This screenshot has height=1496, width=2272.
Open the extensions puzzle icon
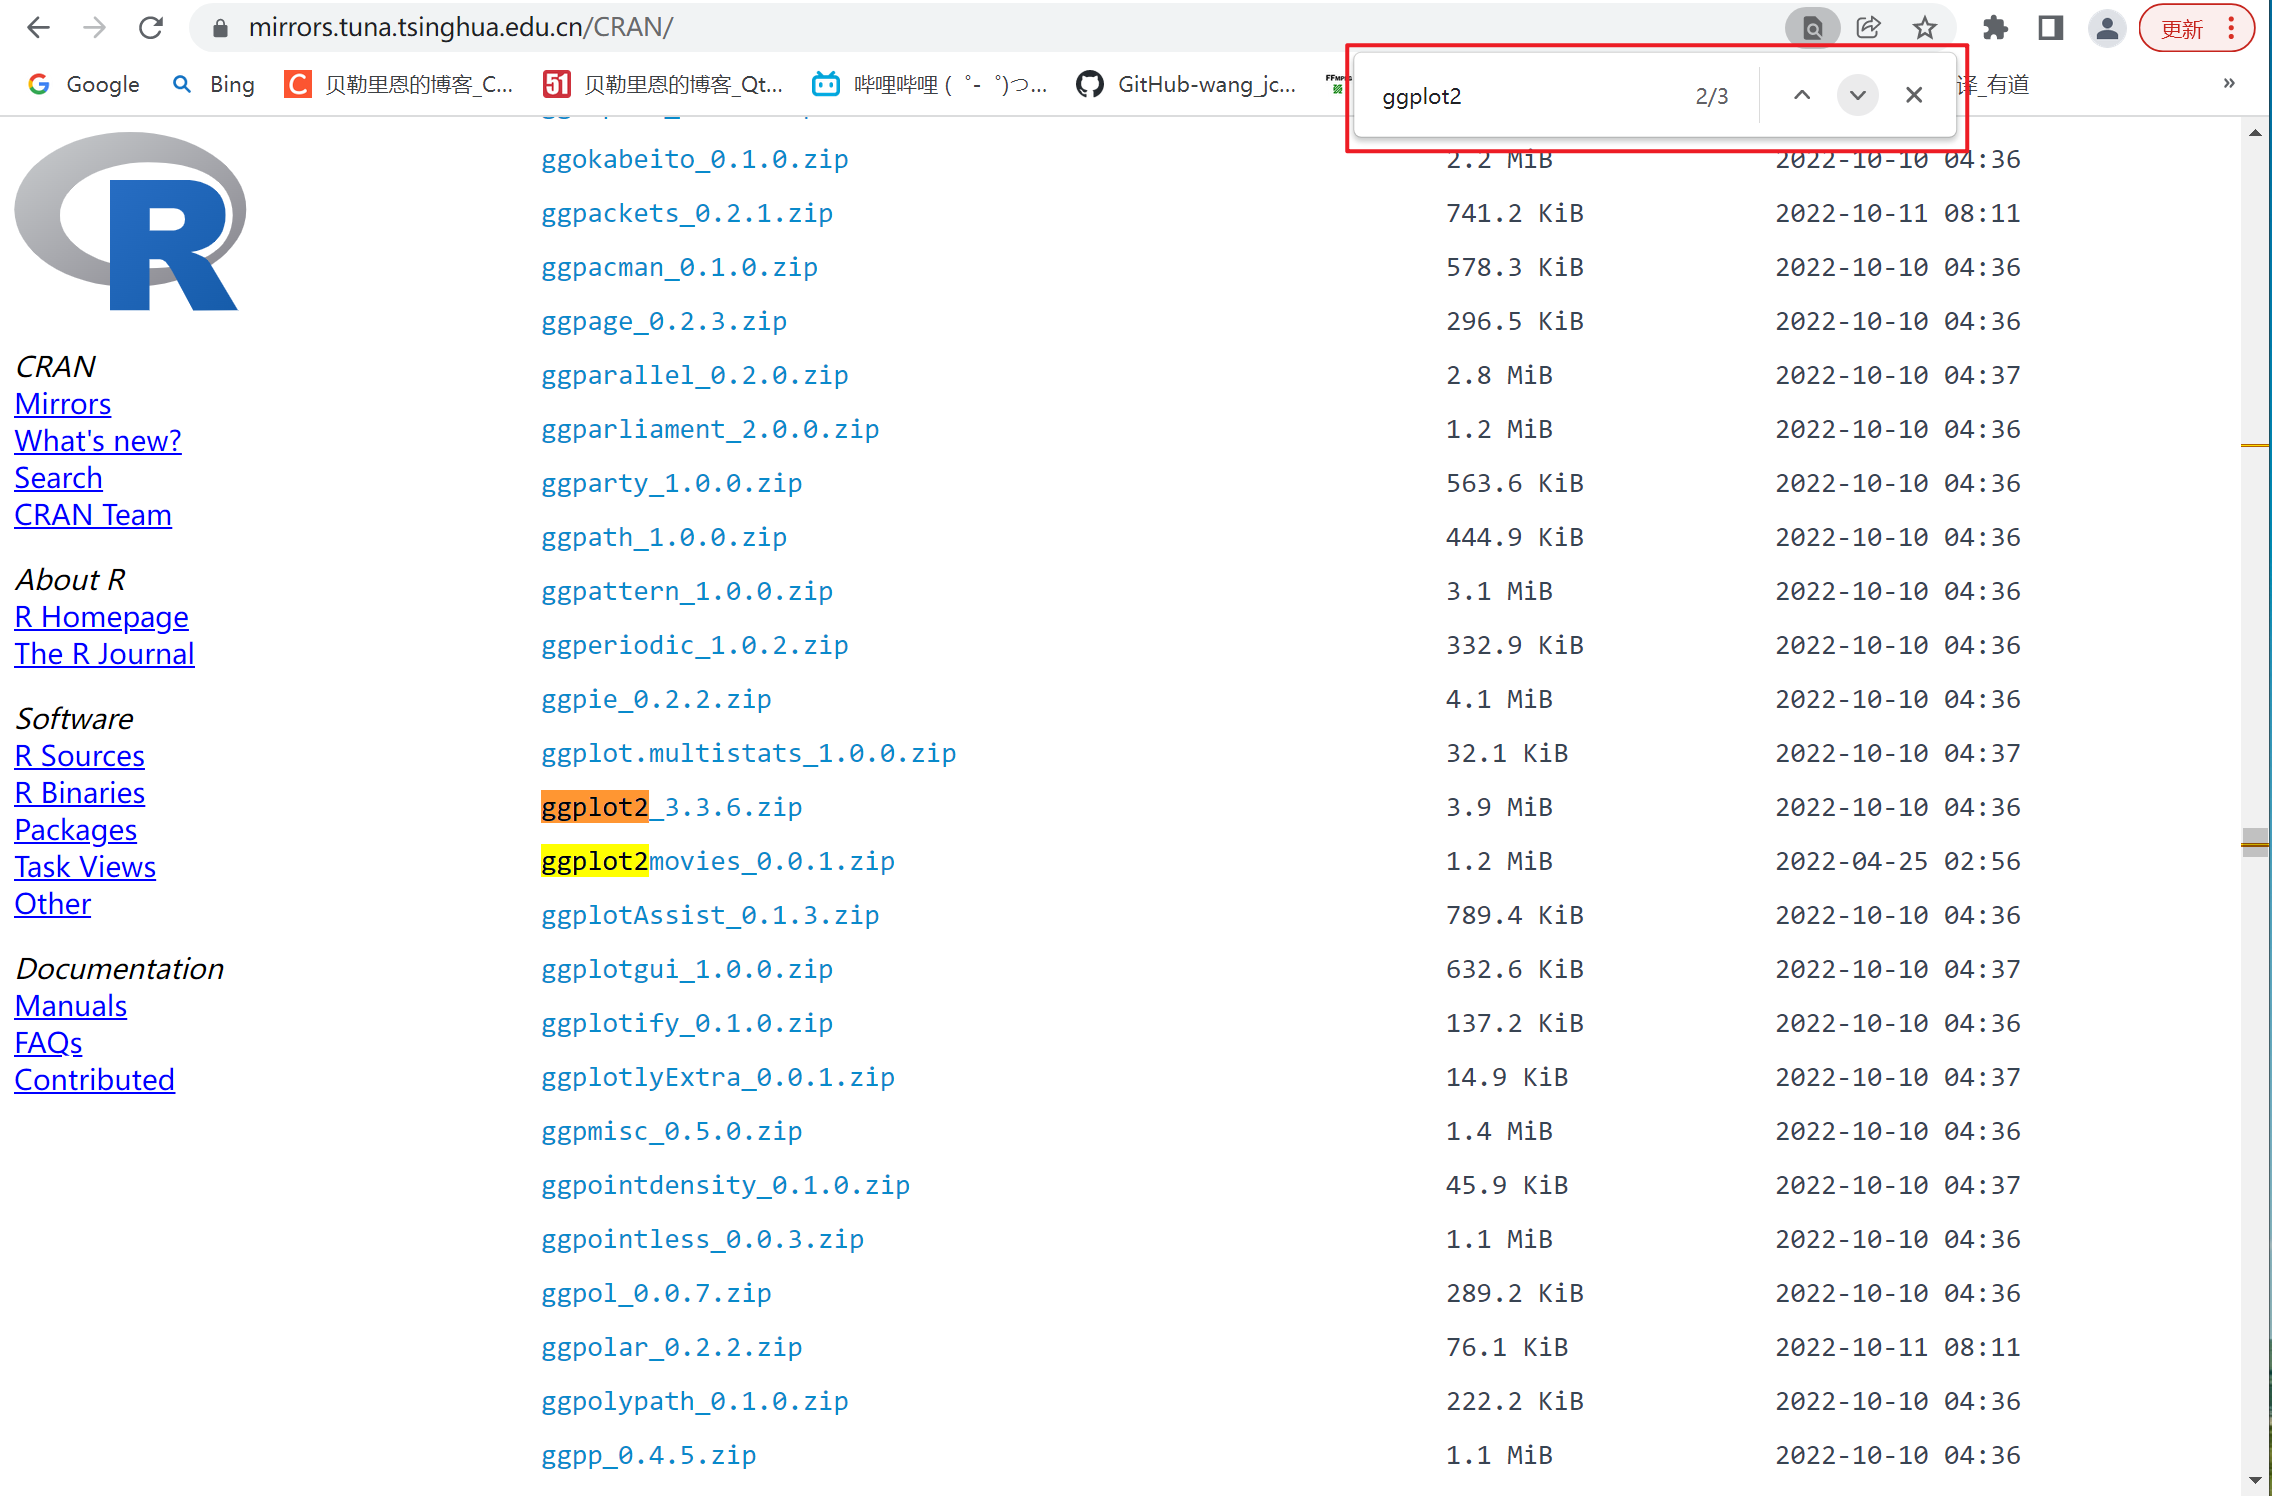pos(1995,27)
